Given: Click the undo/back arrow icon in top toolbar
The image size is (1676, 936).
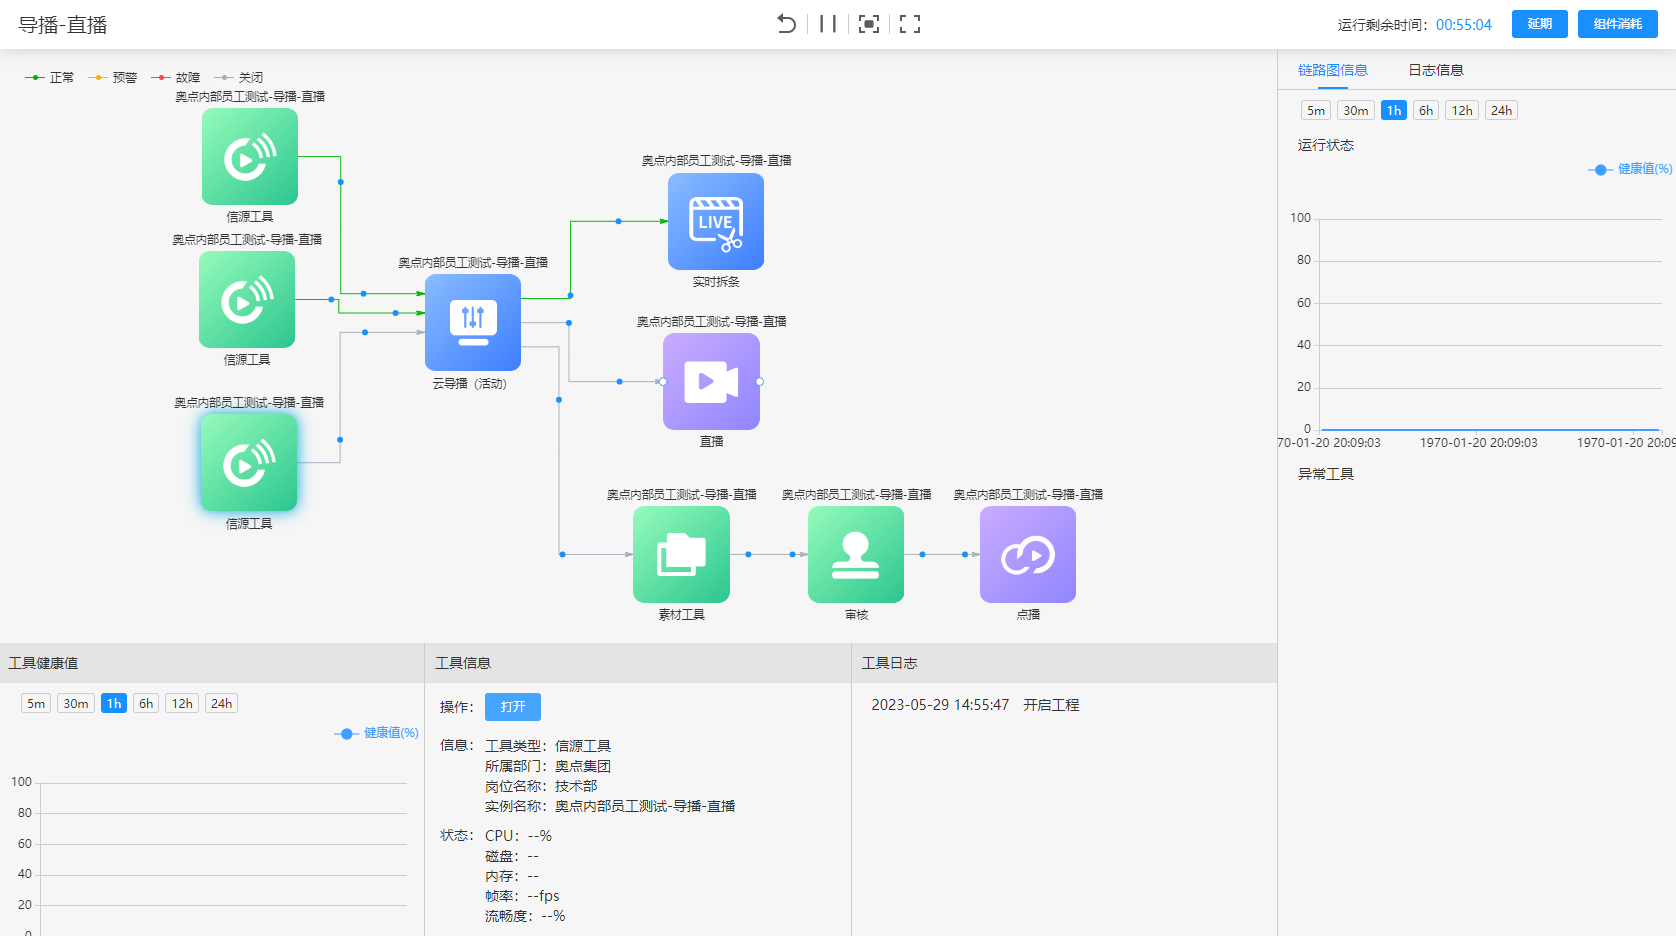Looking at the screenshot, I should point(787,24).
